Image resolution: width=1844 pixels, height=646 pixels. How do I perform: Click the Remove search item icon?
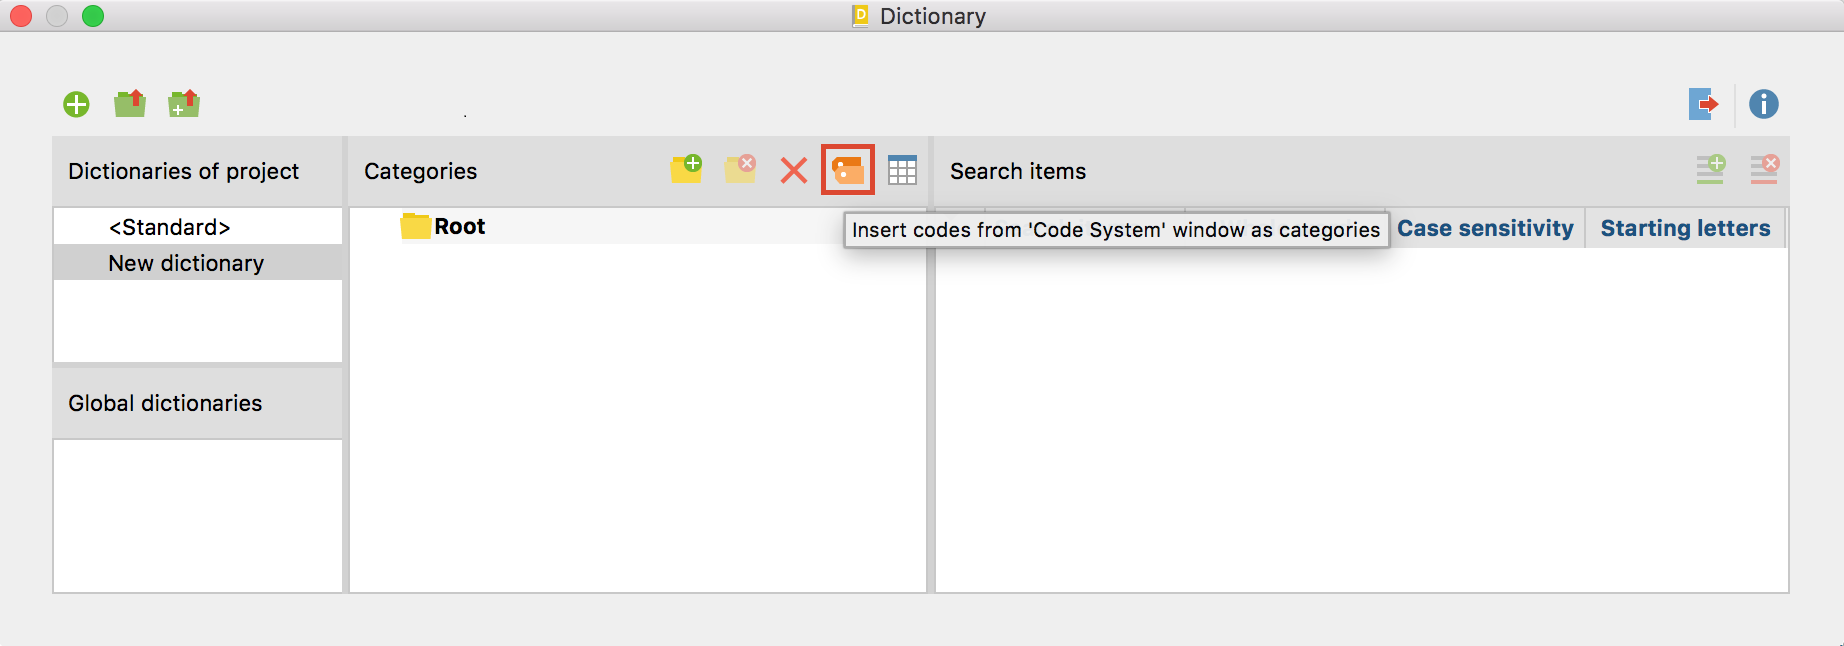coord(1765,170)
